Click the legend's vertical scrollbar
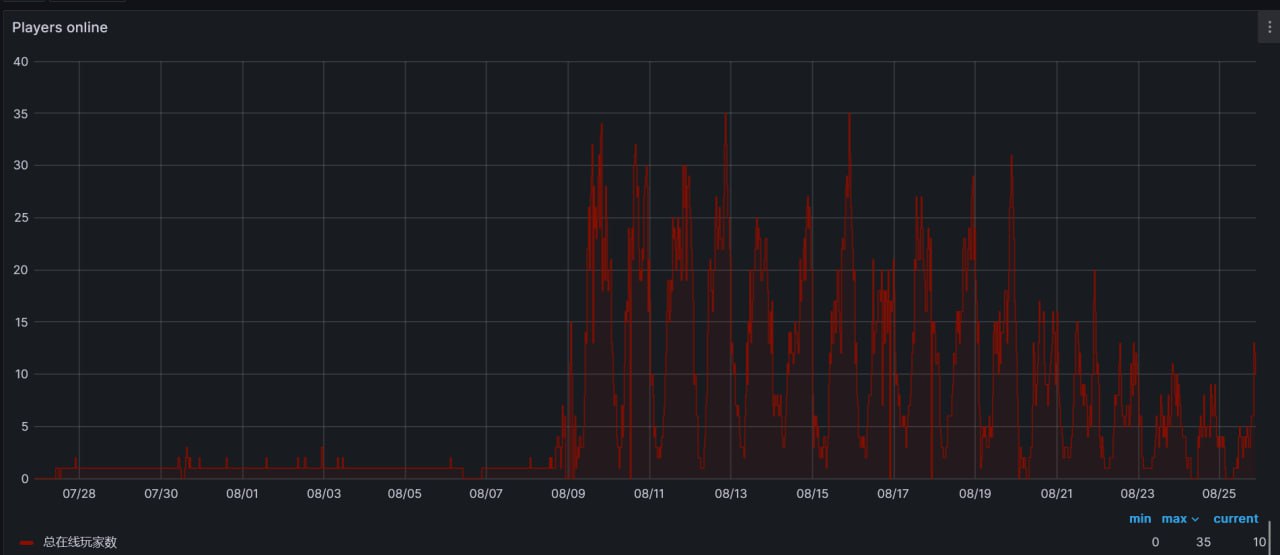Image resolution: width=1280 pixels, height=555 pixels. (x=1270, y=535)
